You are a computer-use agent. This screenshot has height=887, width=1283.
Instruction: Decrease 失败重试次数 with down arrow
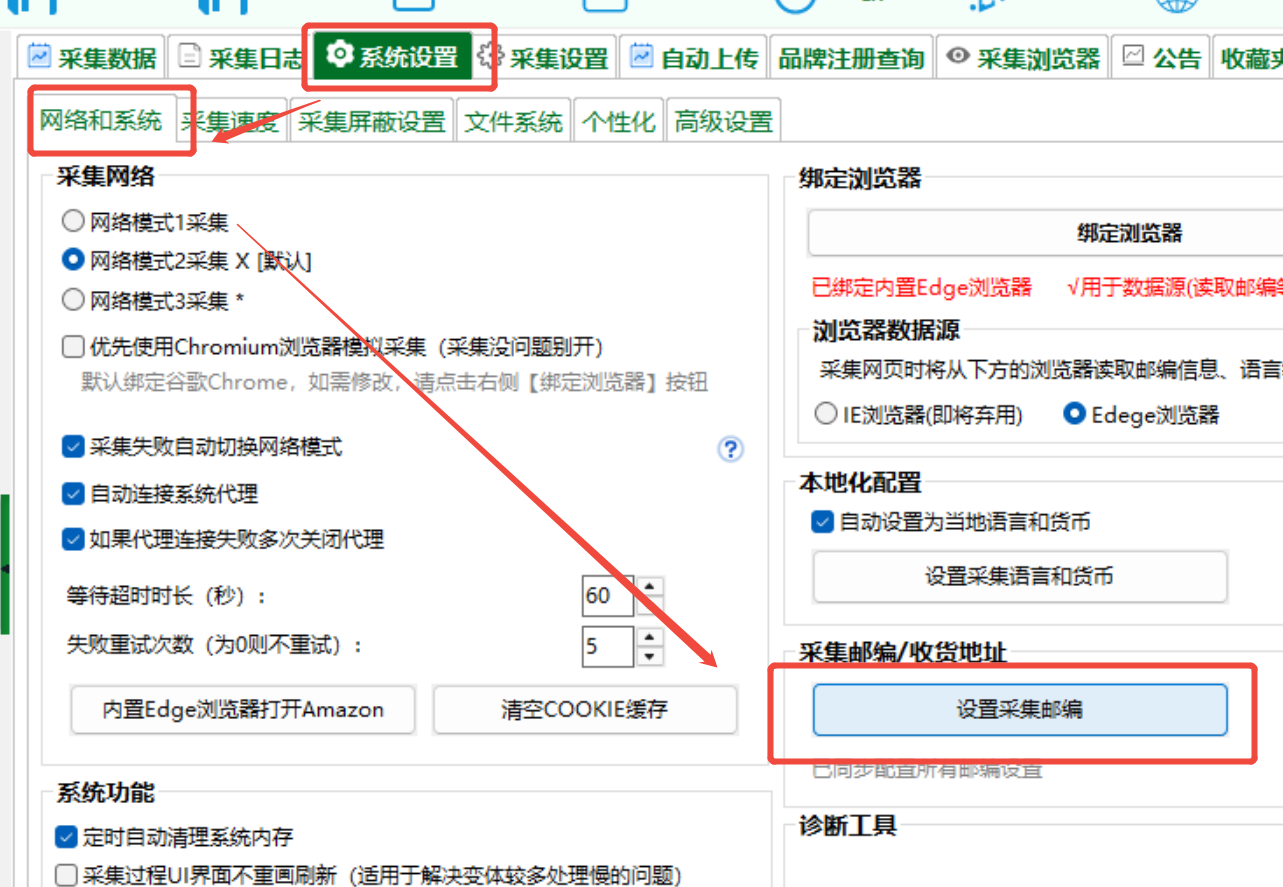click(650, 656)
